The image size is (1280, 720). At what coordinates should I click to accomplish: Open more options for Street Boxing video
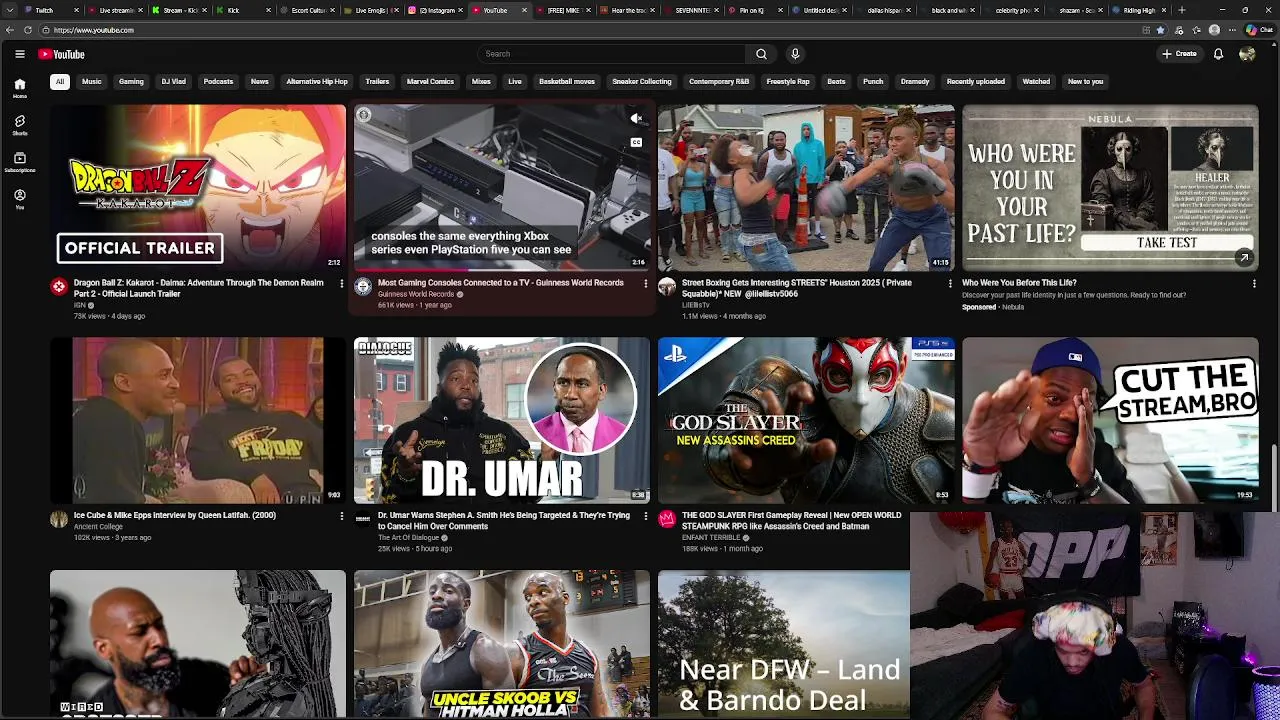coord(950,284)
